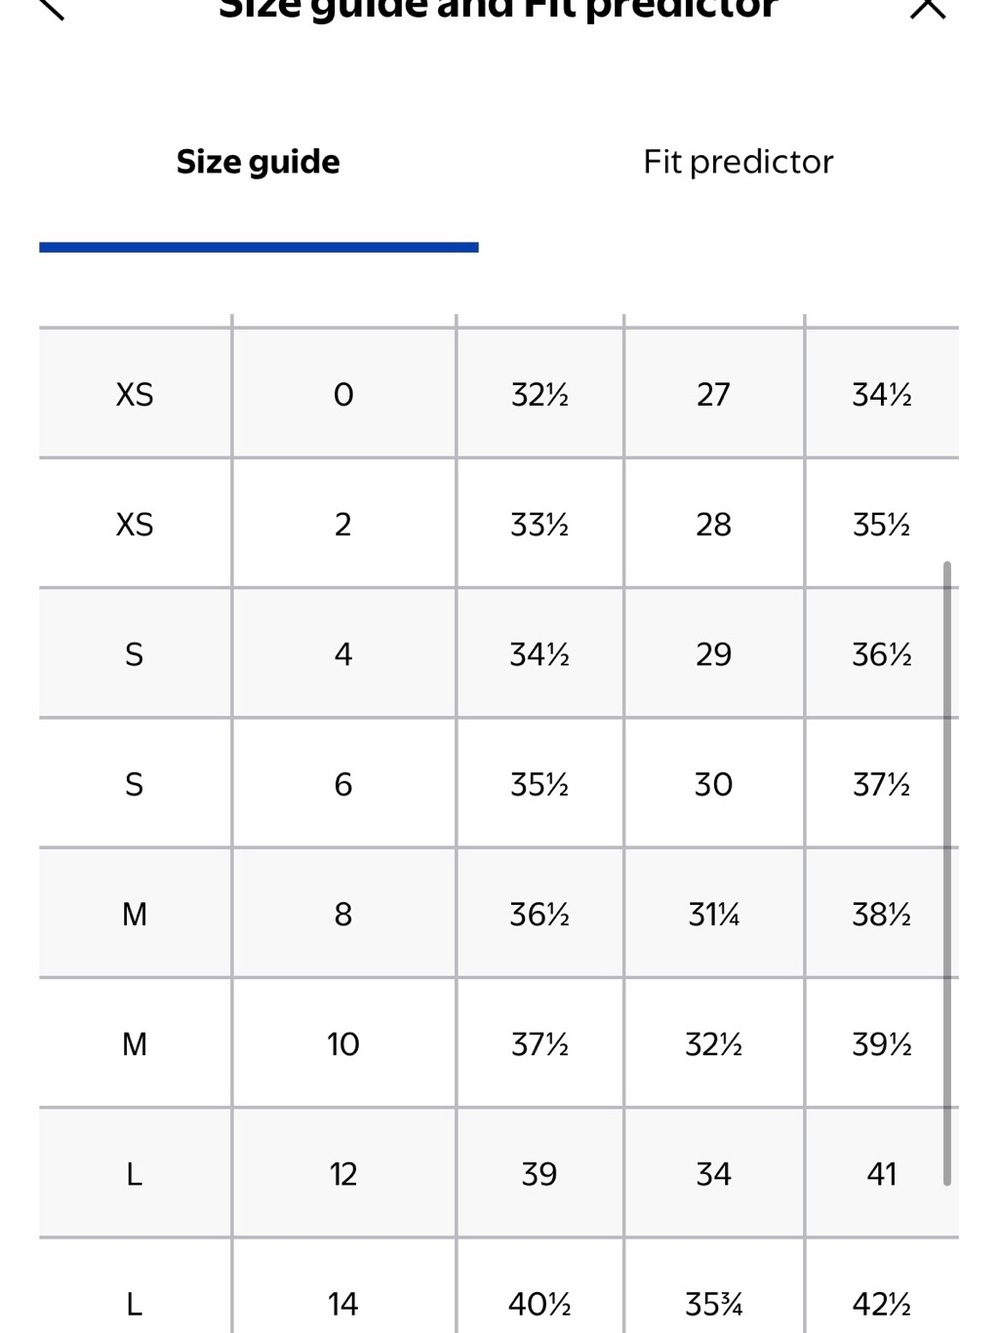Tap the back arrow icon
1000x1333 pixels.
[x=50, y=8]
